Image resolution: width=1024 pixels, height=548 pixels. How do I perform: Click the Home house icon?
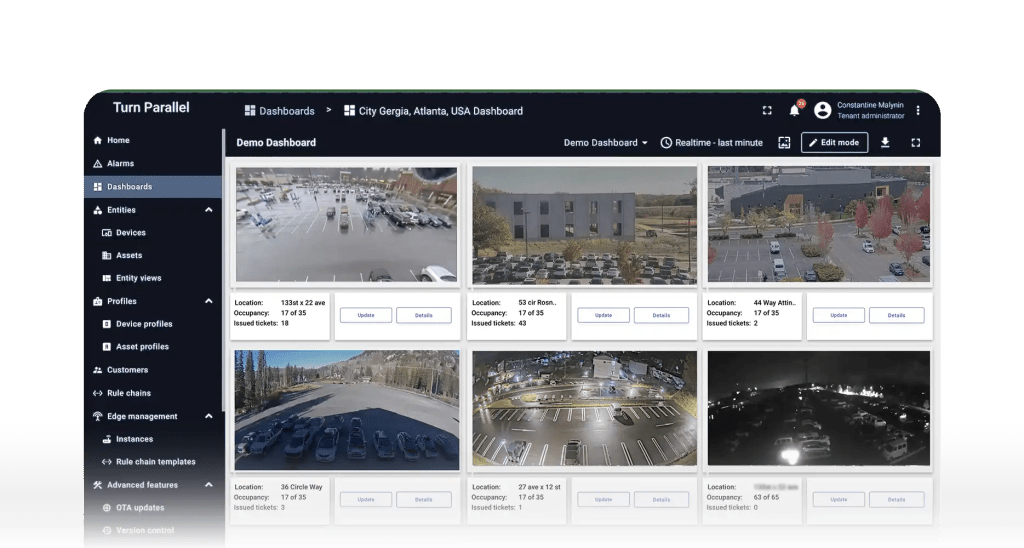pyautogui.click(x=98, y=140)
